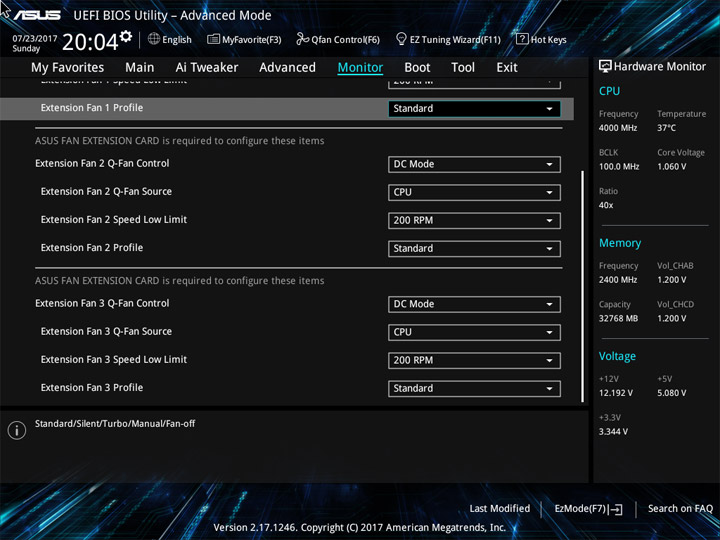Click the 40x ratio value
Viewport: 720px width, 540px height.
[606, 205]
